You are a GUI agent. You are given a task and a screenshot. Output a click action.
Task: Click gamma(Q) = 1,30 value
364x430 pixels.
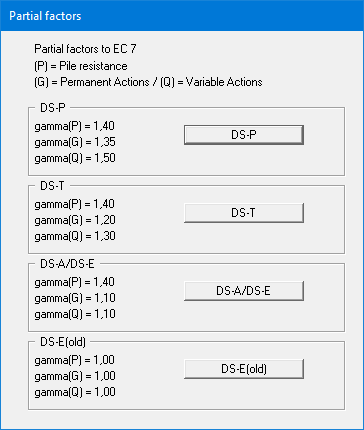(75, 236)
